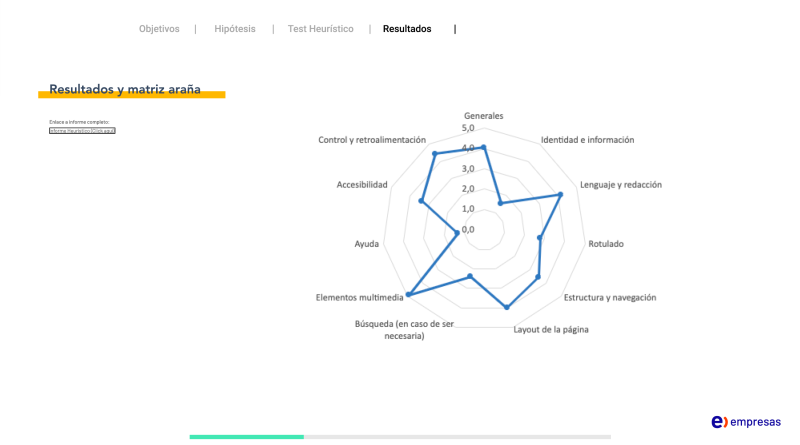
Task: Click the Accesibilidad axis label
Action: pos(362,185)
